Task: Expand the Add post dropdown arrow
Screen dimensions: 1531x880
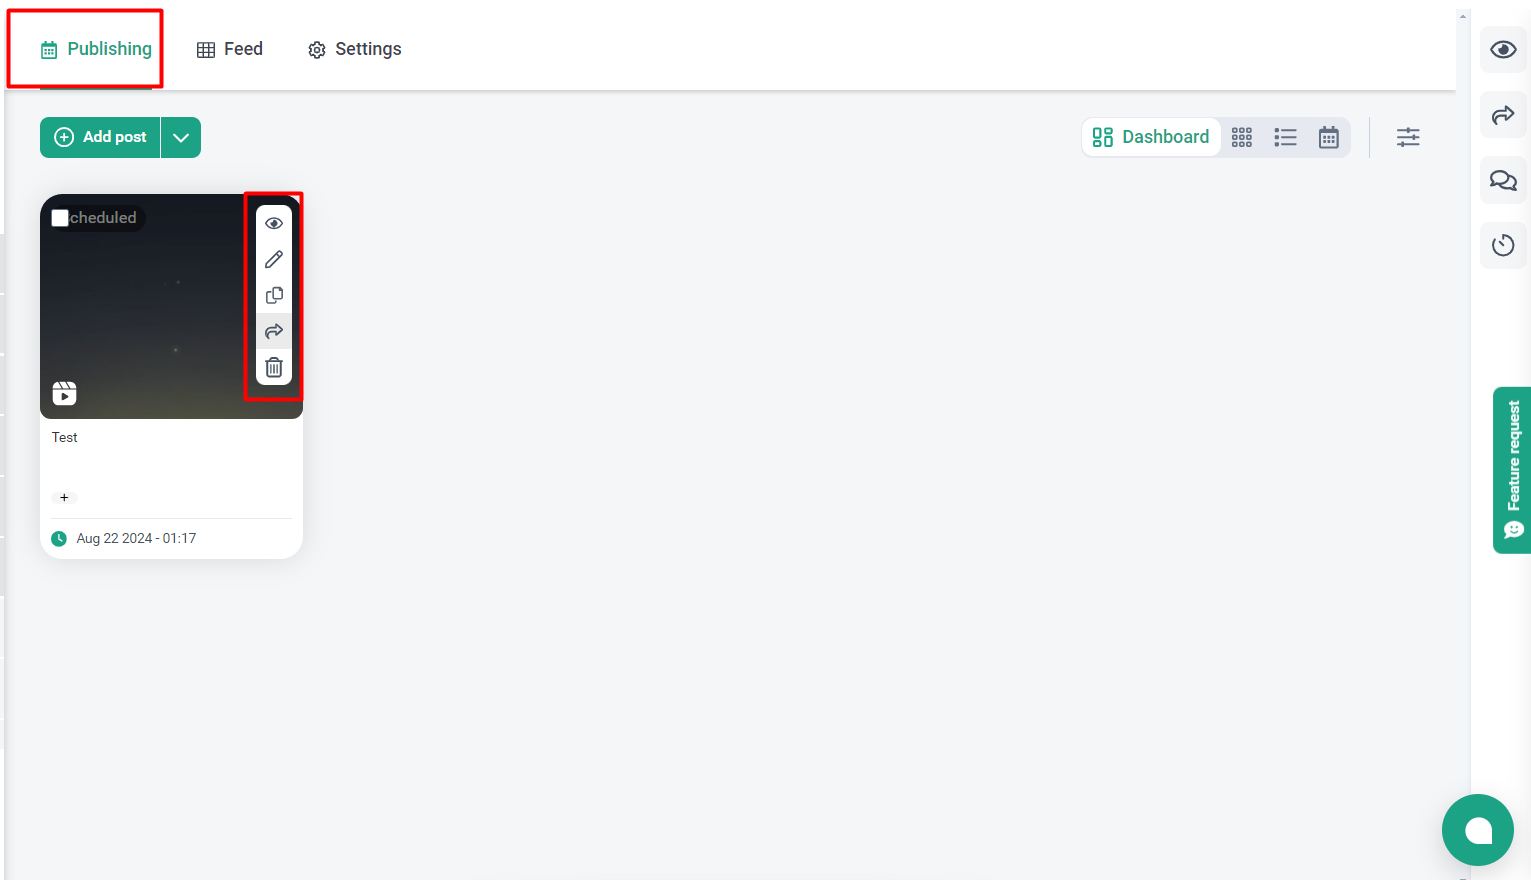Action: point(181,137)
